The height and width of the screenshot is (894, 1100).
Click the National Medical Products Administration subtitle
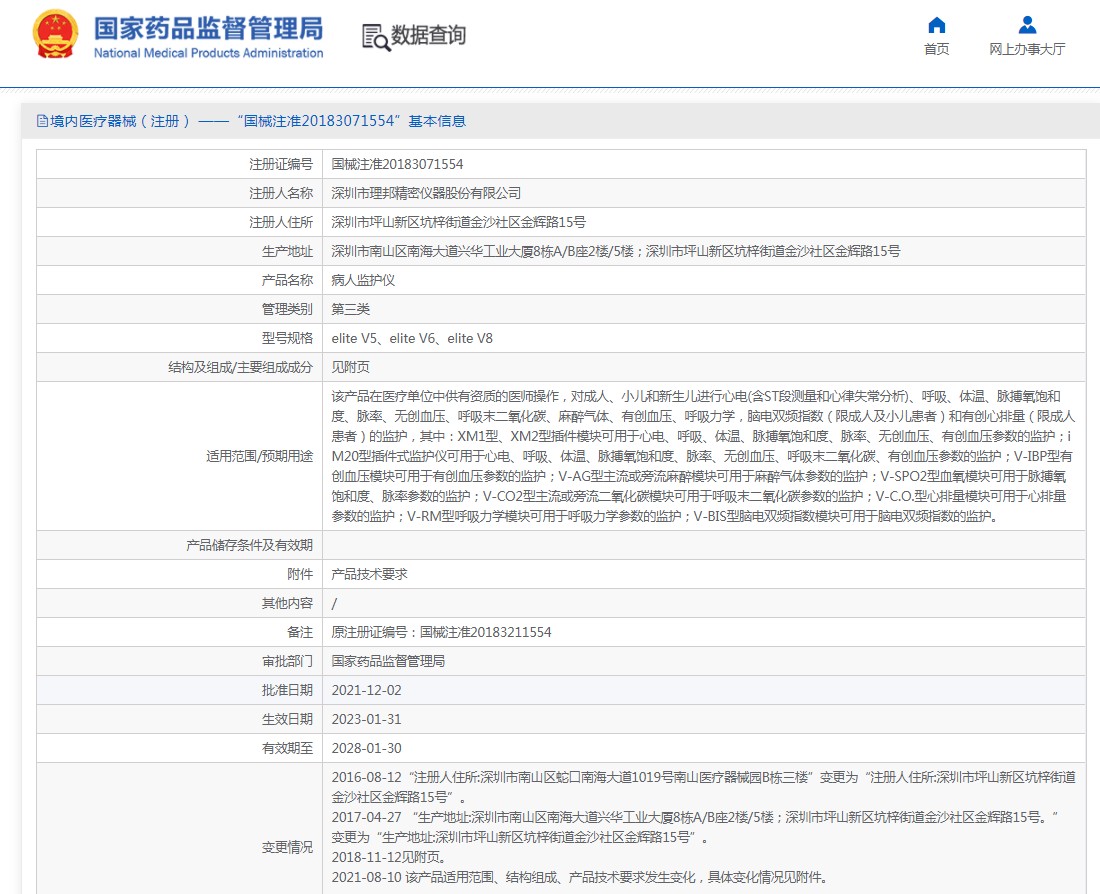(208, 53)
